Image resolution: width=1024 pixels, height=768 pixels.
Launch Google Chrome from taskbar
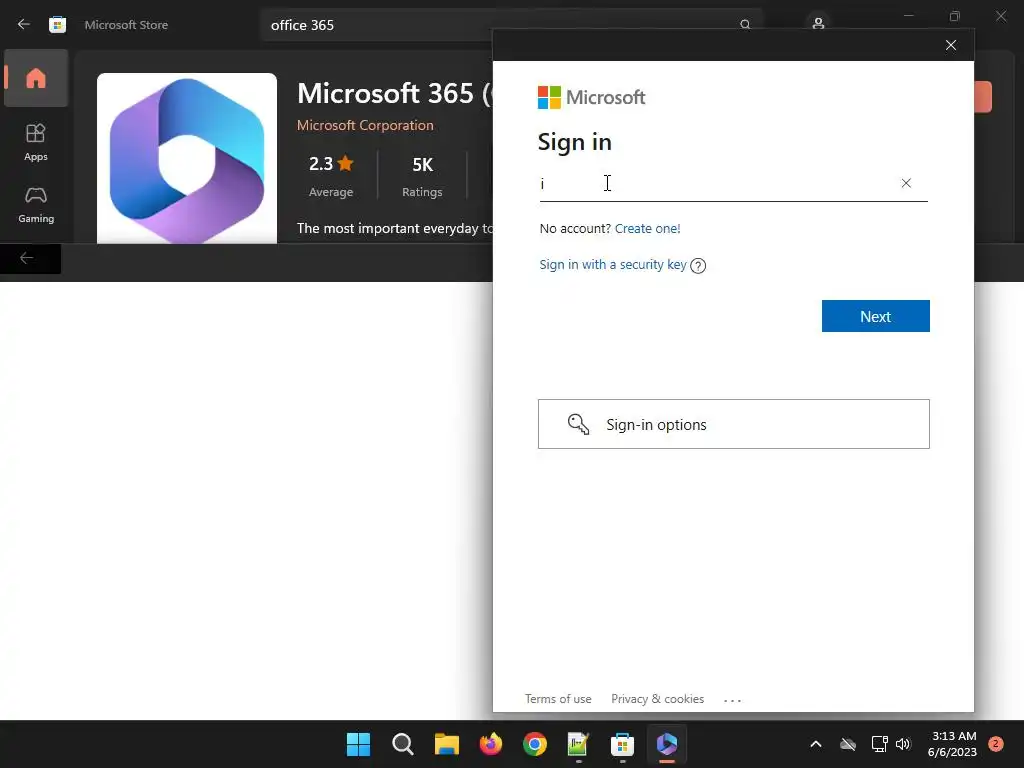[535, 744]
